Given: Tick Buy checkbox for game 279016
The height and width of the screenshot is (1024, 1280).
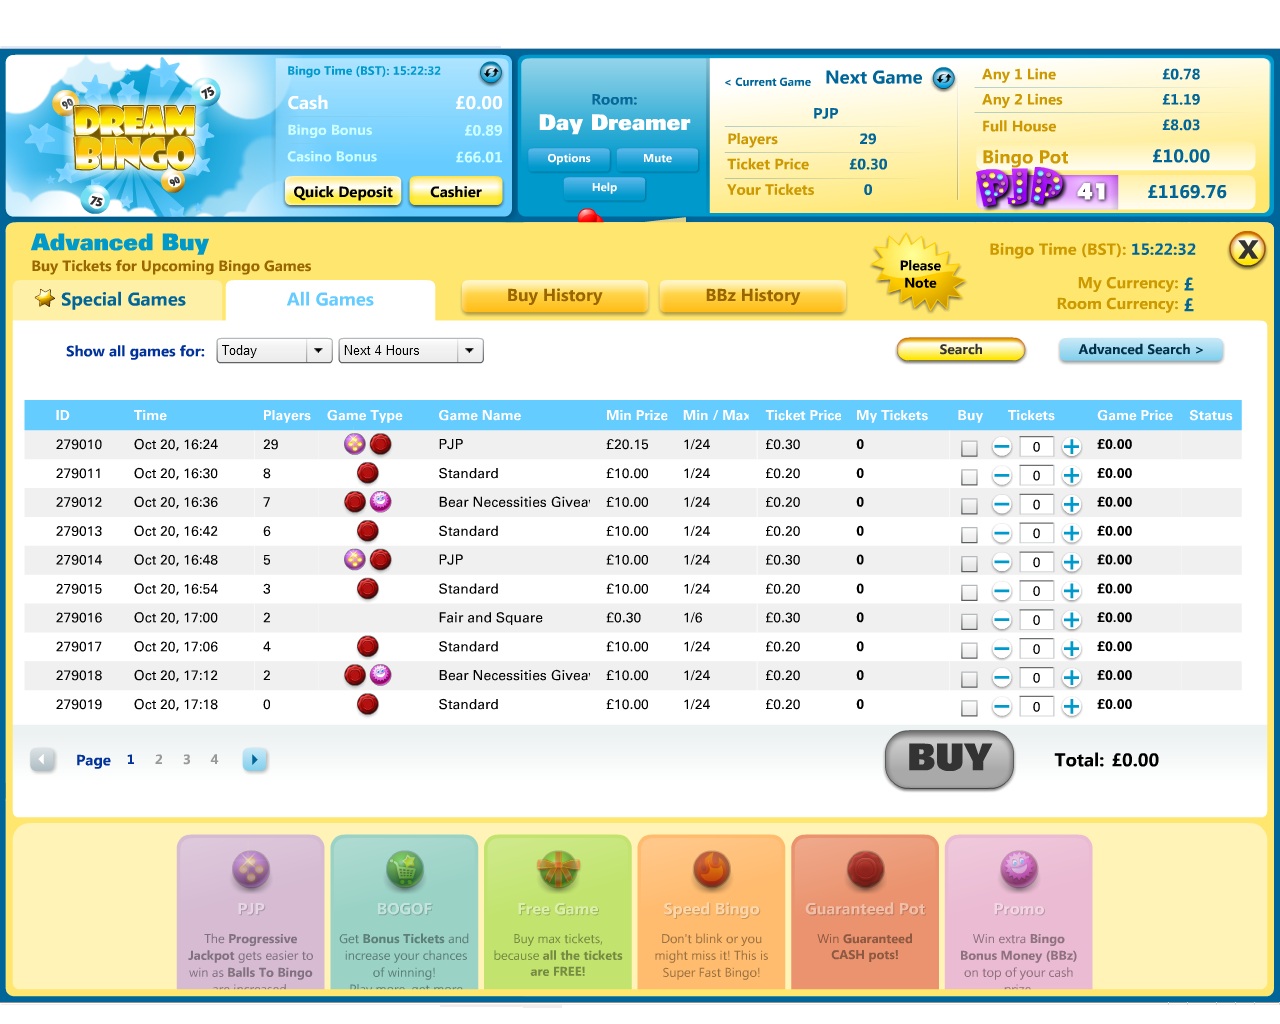Looking at the screenshot, I should pos(969,622).
